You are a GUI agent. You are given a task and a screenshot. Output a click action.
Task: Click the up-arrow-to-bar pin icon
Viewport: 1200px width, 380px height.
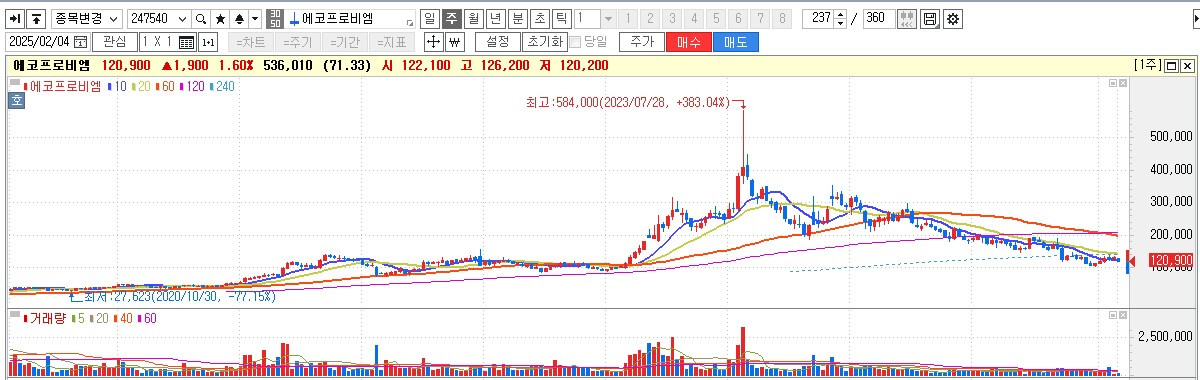tap(36, 19)
